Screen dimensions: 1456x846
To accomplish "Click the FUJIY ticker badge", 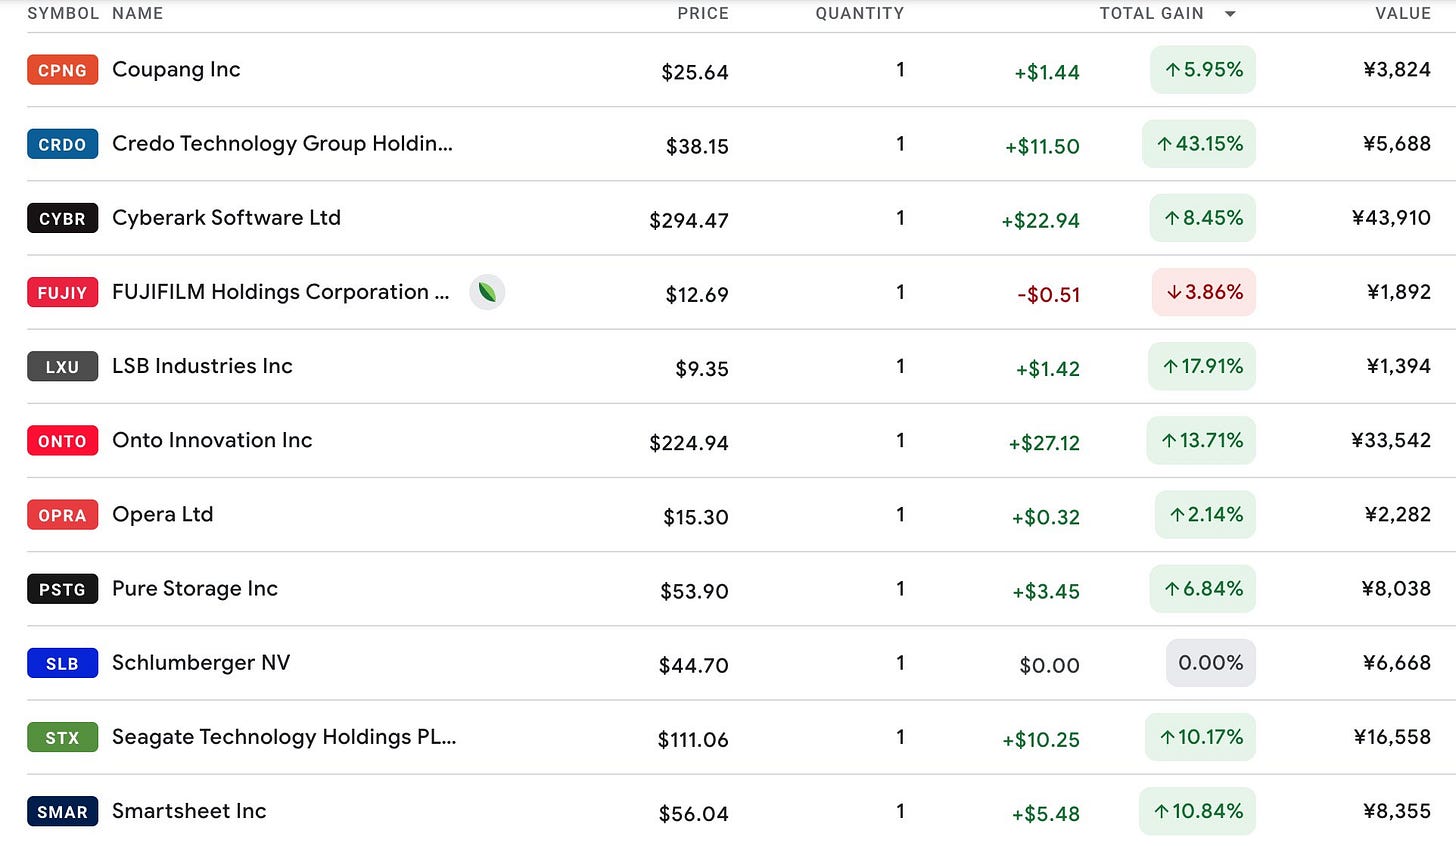I will [62, 292].
